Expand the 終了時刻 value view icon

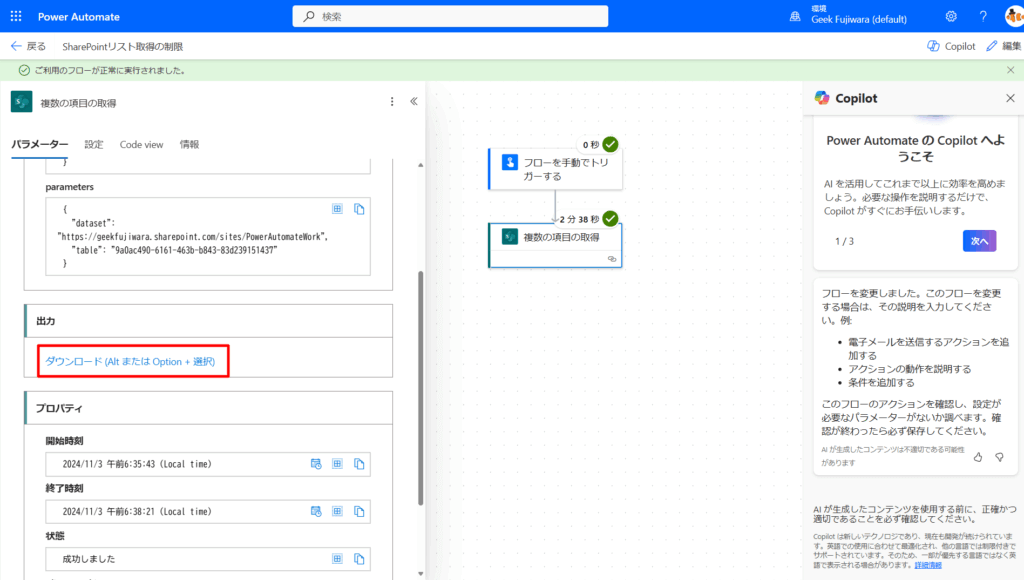pyautogui.click(x=337, y=511)
